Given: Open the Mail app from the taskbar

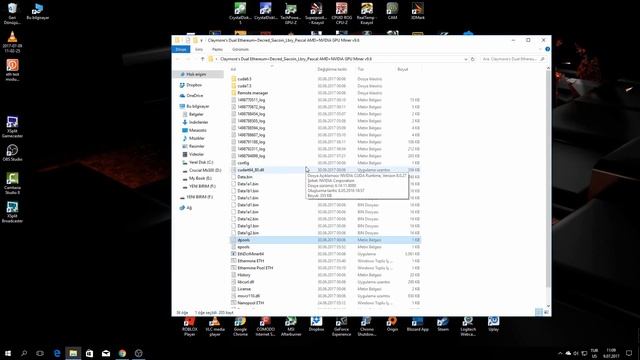Looking at the screenshot, I should point(106,353).
